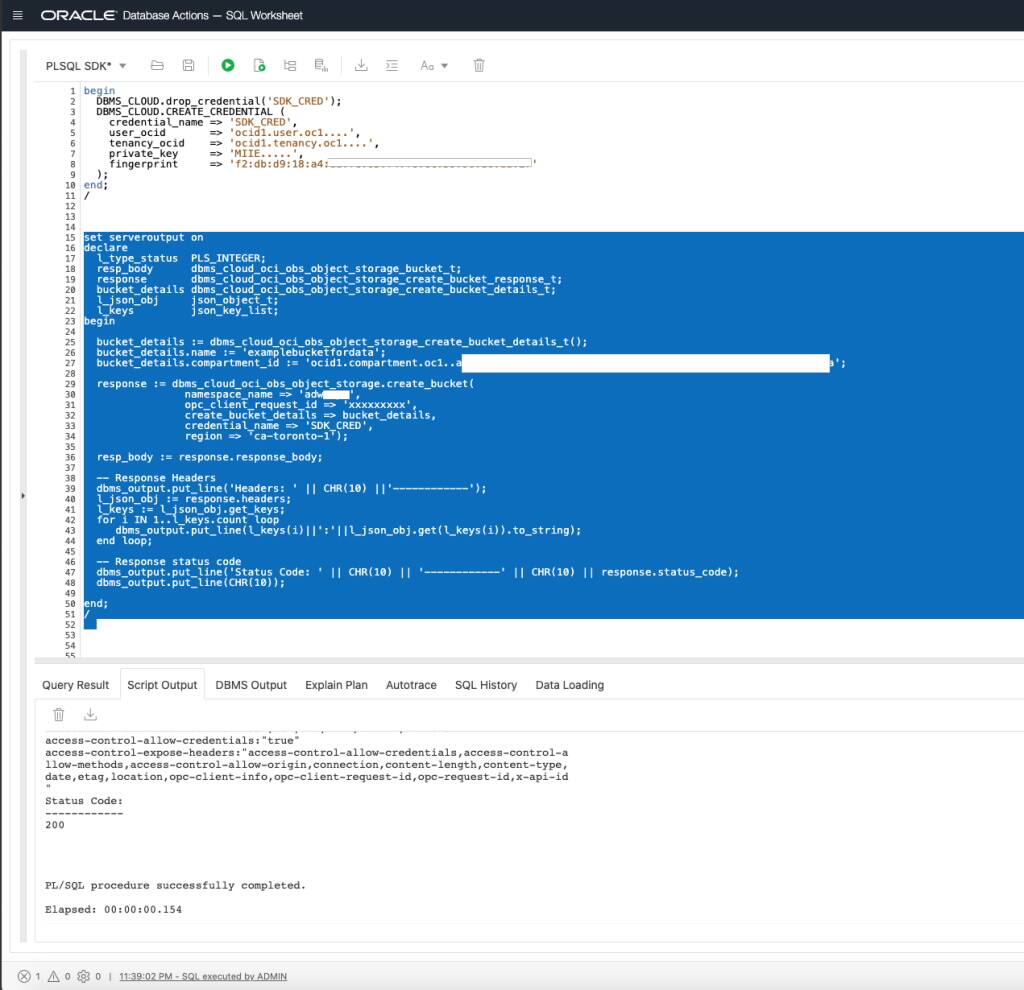Click the error count icon in status bar
The height and width of the screenshot is (990, 1024).
click(24, 976)
